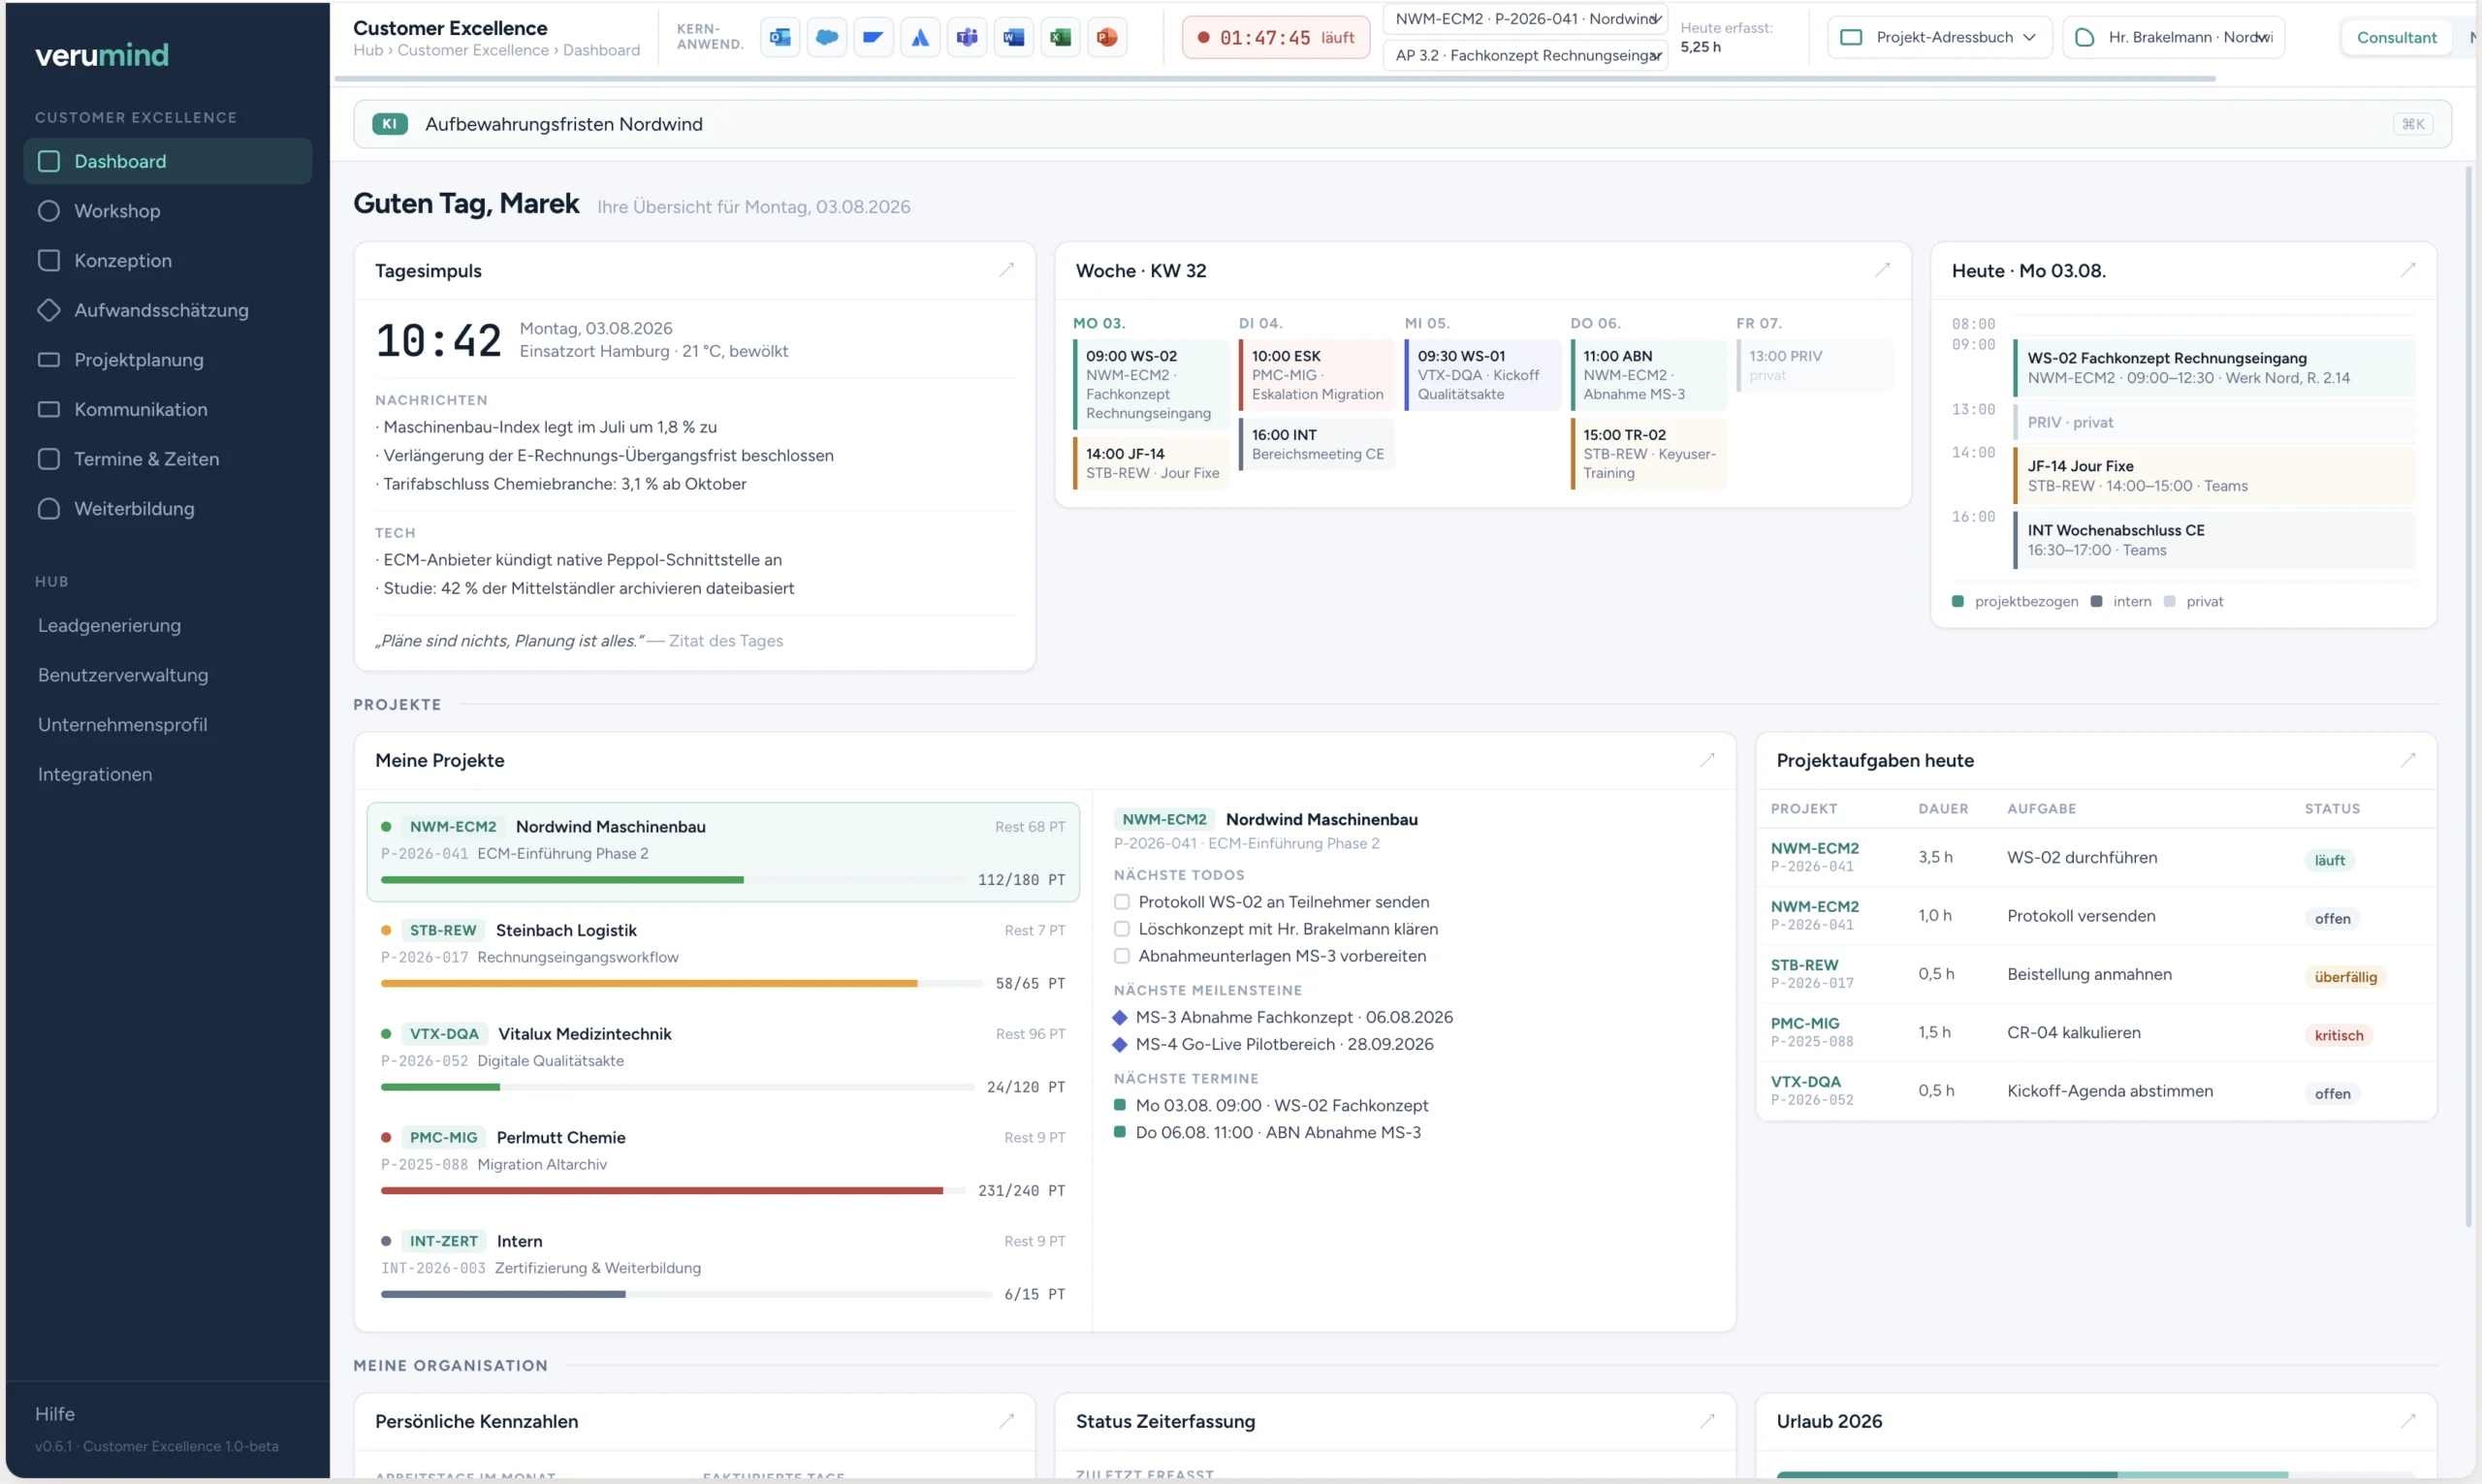Select the Perlmutt Chemie PMC-MIG project
Viewport: 2482px width, 1484px height.
[723, 1163]
